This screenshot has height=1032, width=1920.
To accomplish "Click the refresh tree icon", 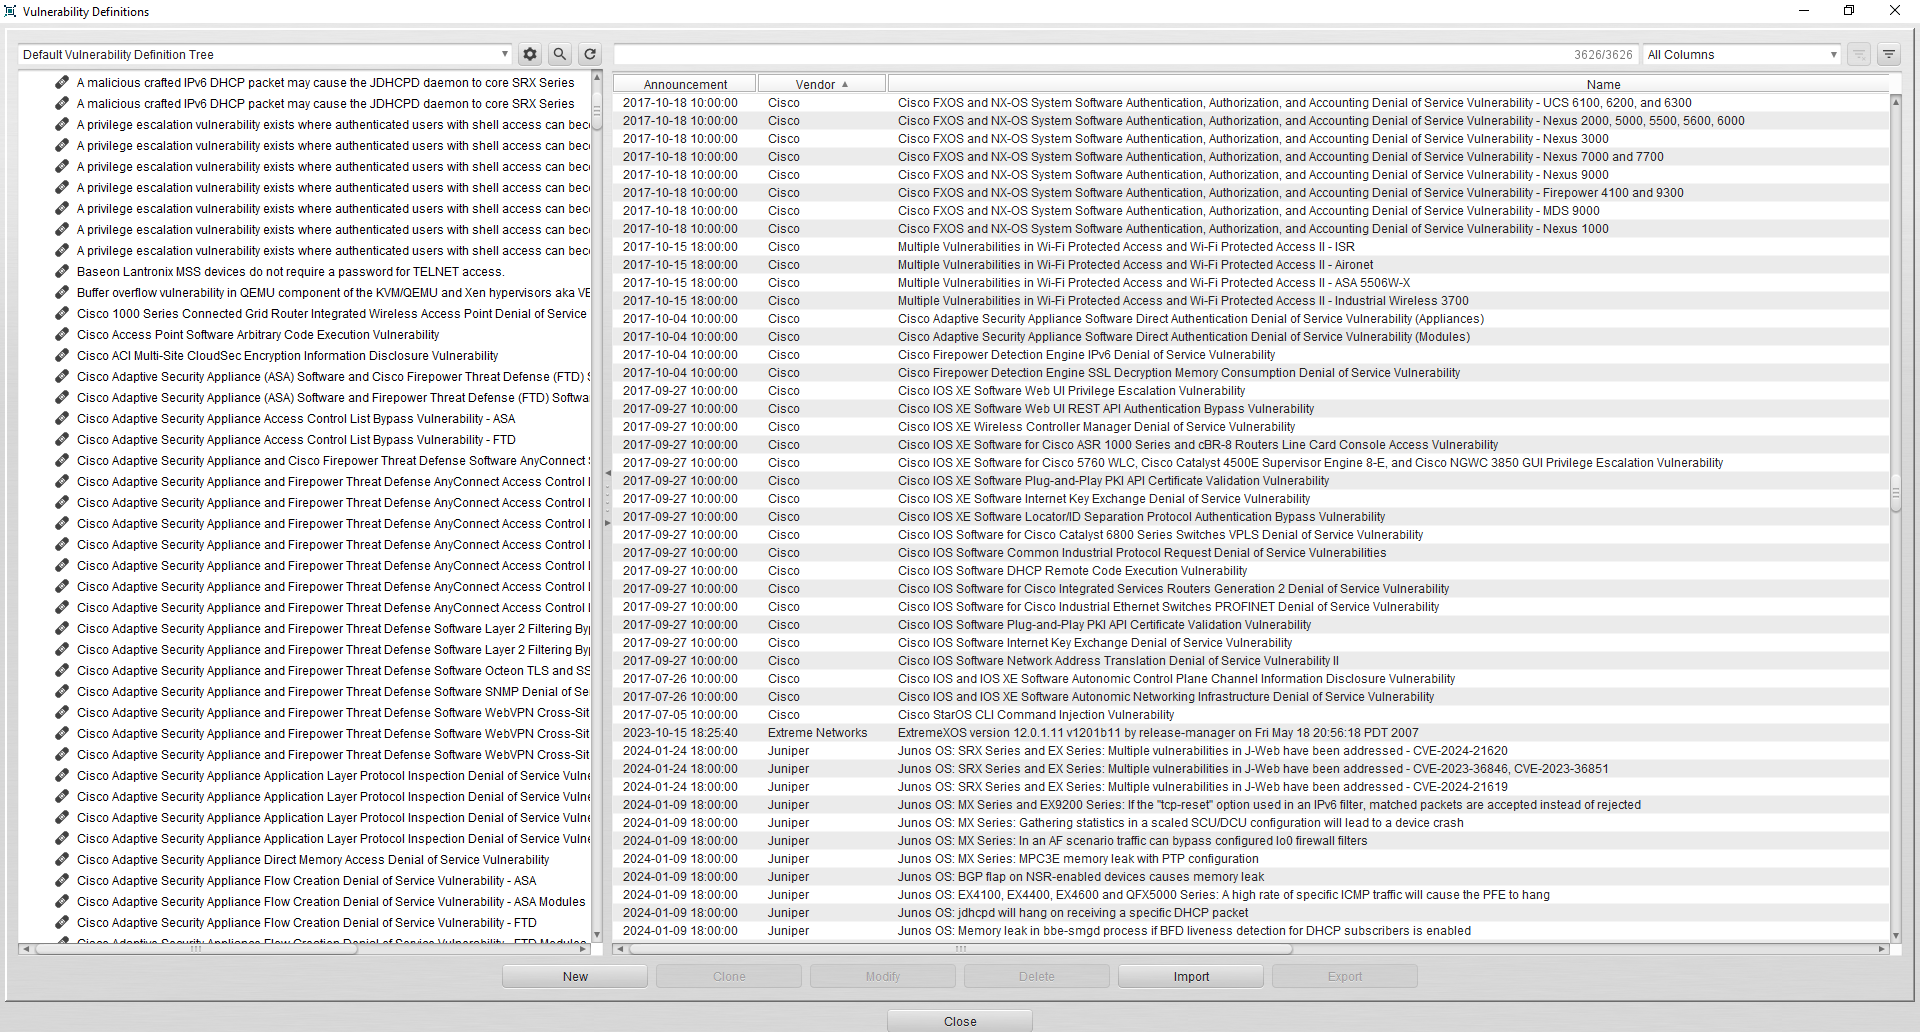I will pos(590,55).
